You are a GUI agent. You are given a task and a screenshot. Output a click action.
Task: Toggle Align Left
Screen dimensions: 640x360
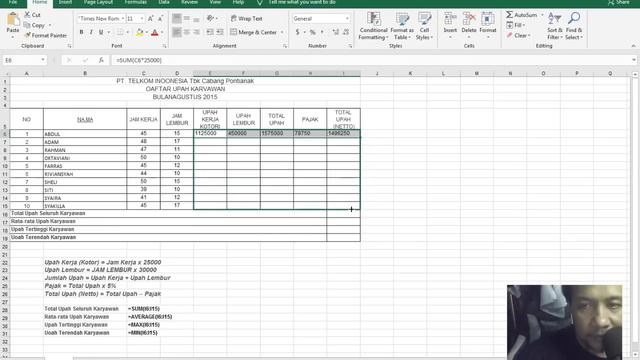click(177, 32)
